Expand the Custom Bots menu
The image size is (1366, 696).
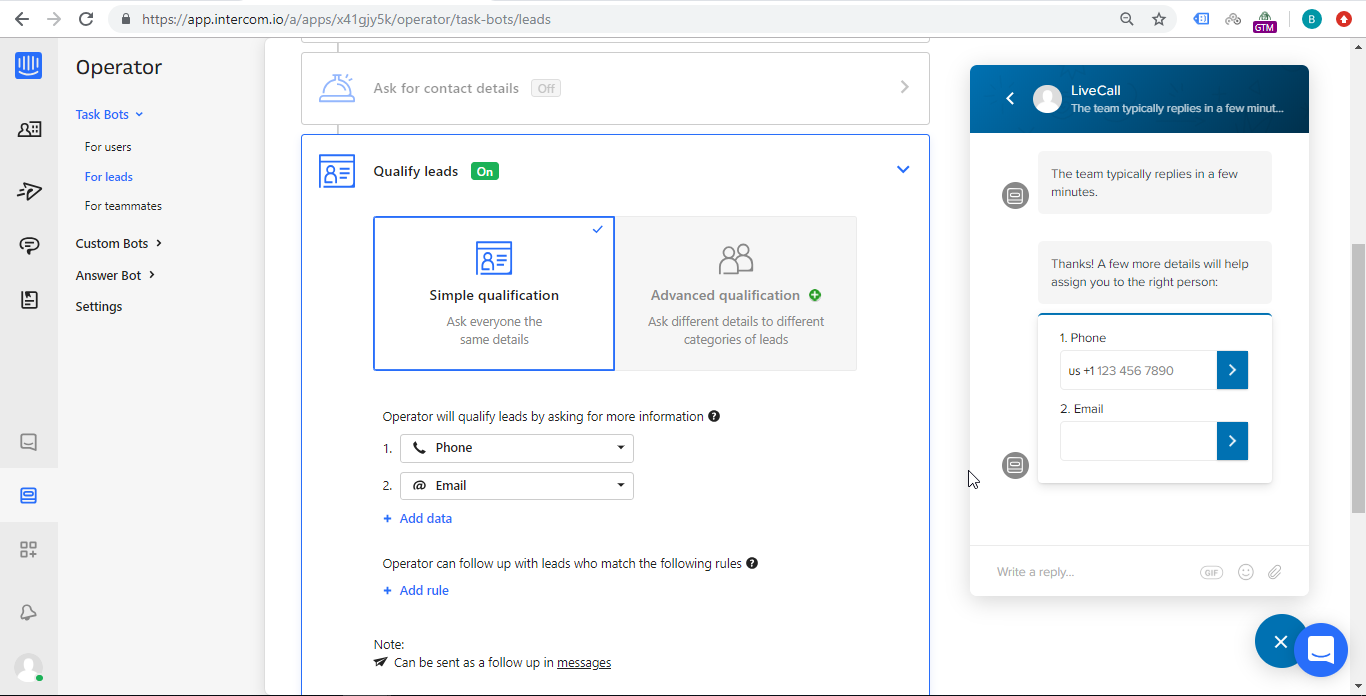pos(118,243)
